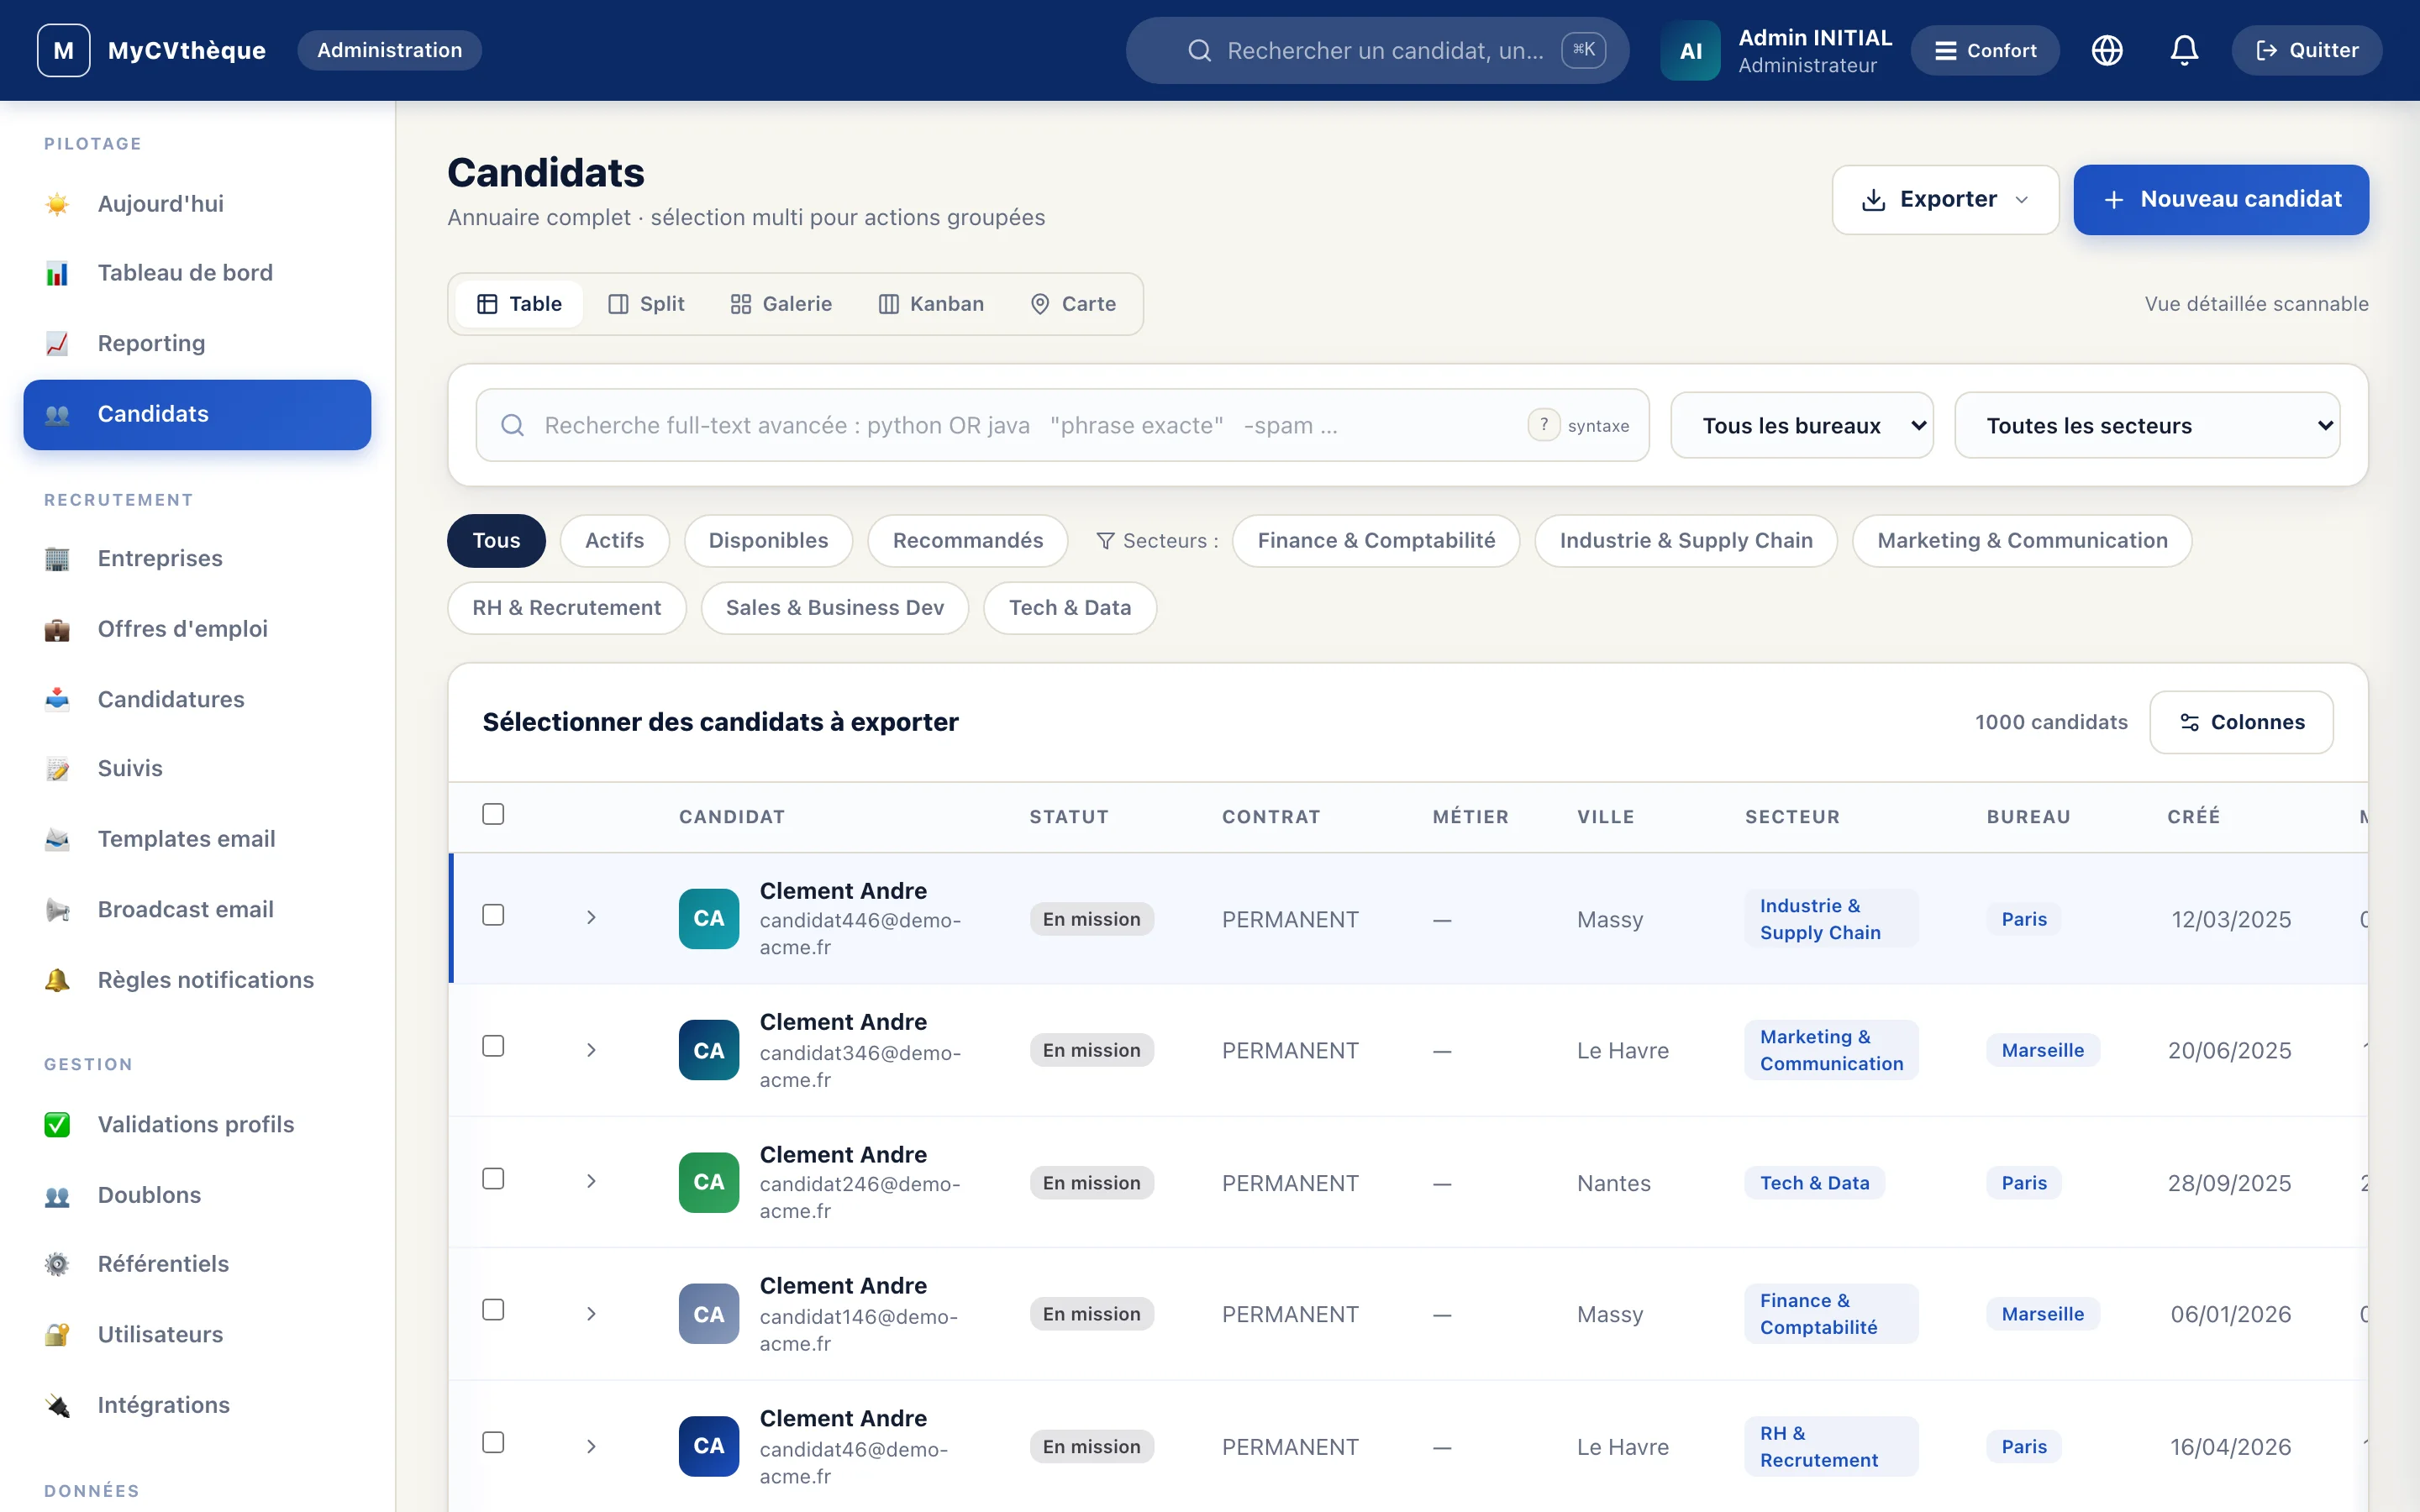Switch to the Carte view tab
The image size is (2420, 1512).
pos(1073,304)
